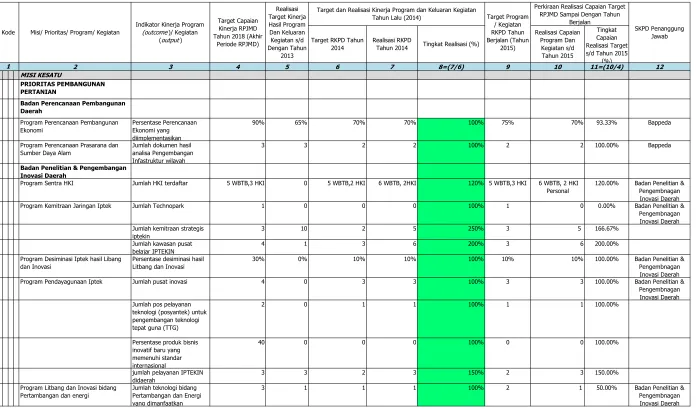The height and width of the screenshot is (409, 697).
Task: Select the "Perkiraan Realisasi Capaian Target RPJMD" merged header
Action: click(580, 14)
